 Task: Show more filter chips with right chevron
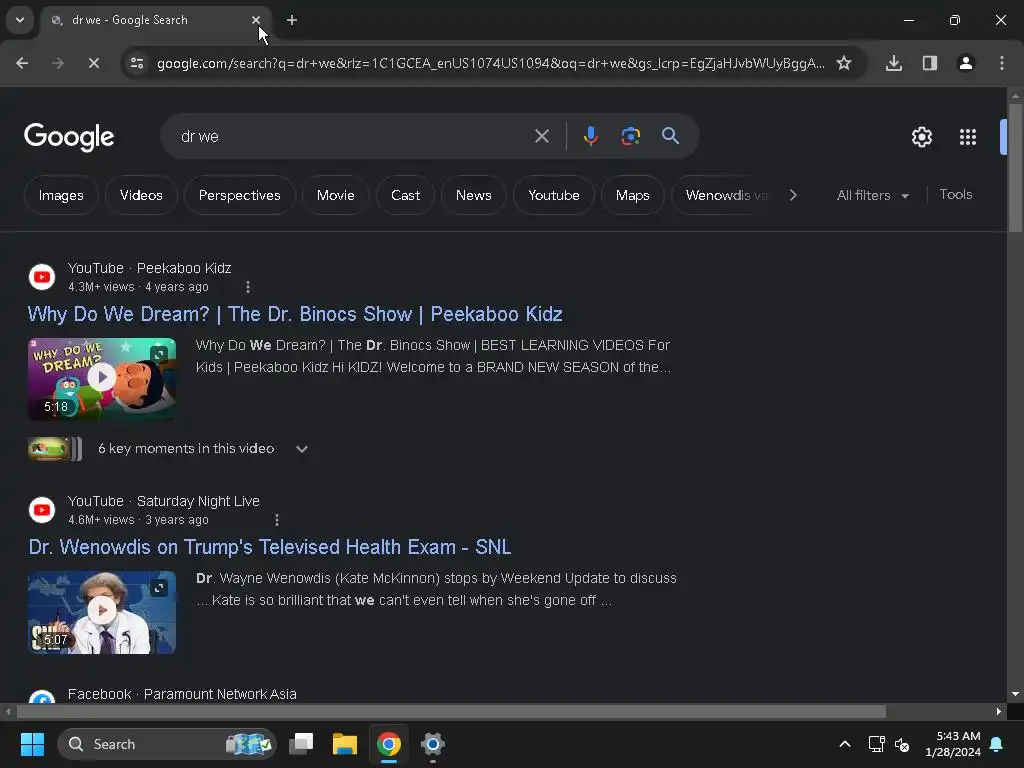tap(793, 195)
